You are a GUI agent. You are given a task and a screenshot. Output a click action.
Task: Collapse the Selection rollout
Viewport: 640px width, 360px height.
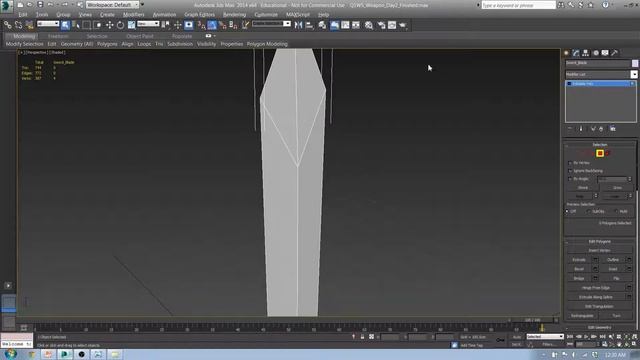tap(600, 145)
